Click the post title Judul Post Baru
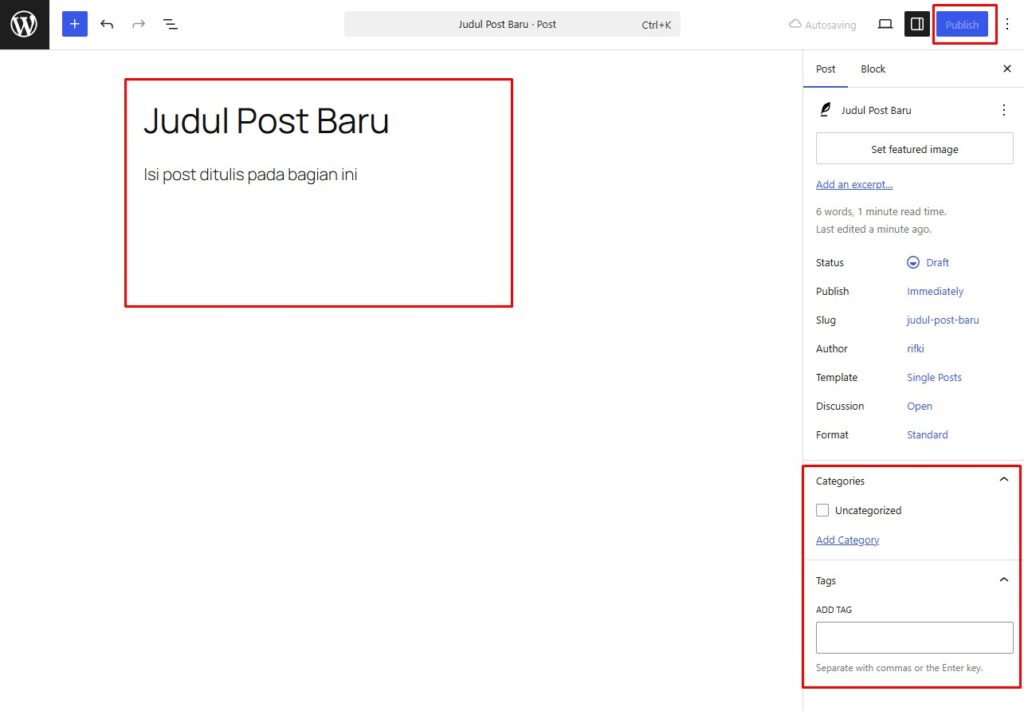The width and height of the screenshot is (1024, 711). [x=266, y=121]
